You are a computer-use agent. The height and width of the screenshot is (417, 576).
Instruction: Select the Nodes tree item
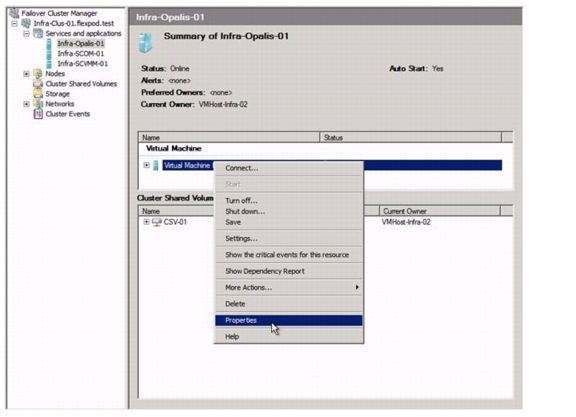(x=55, y=74)
